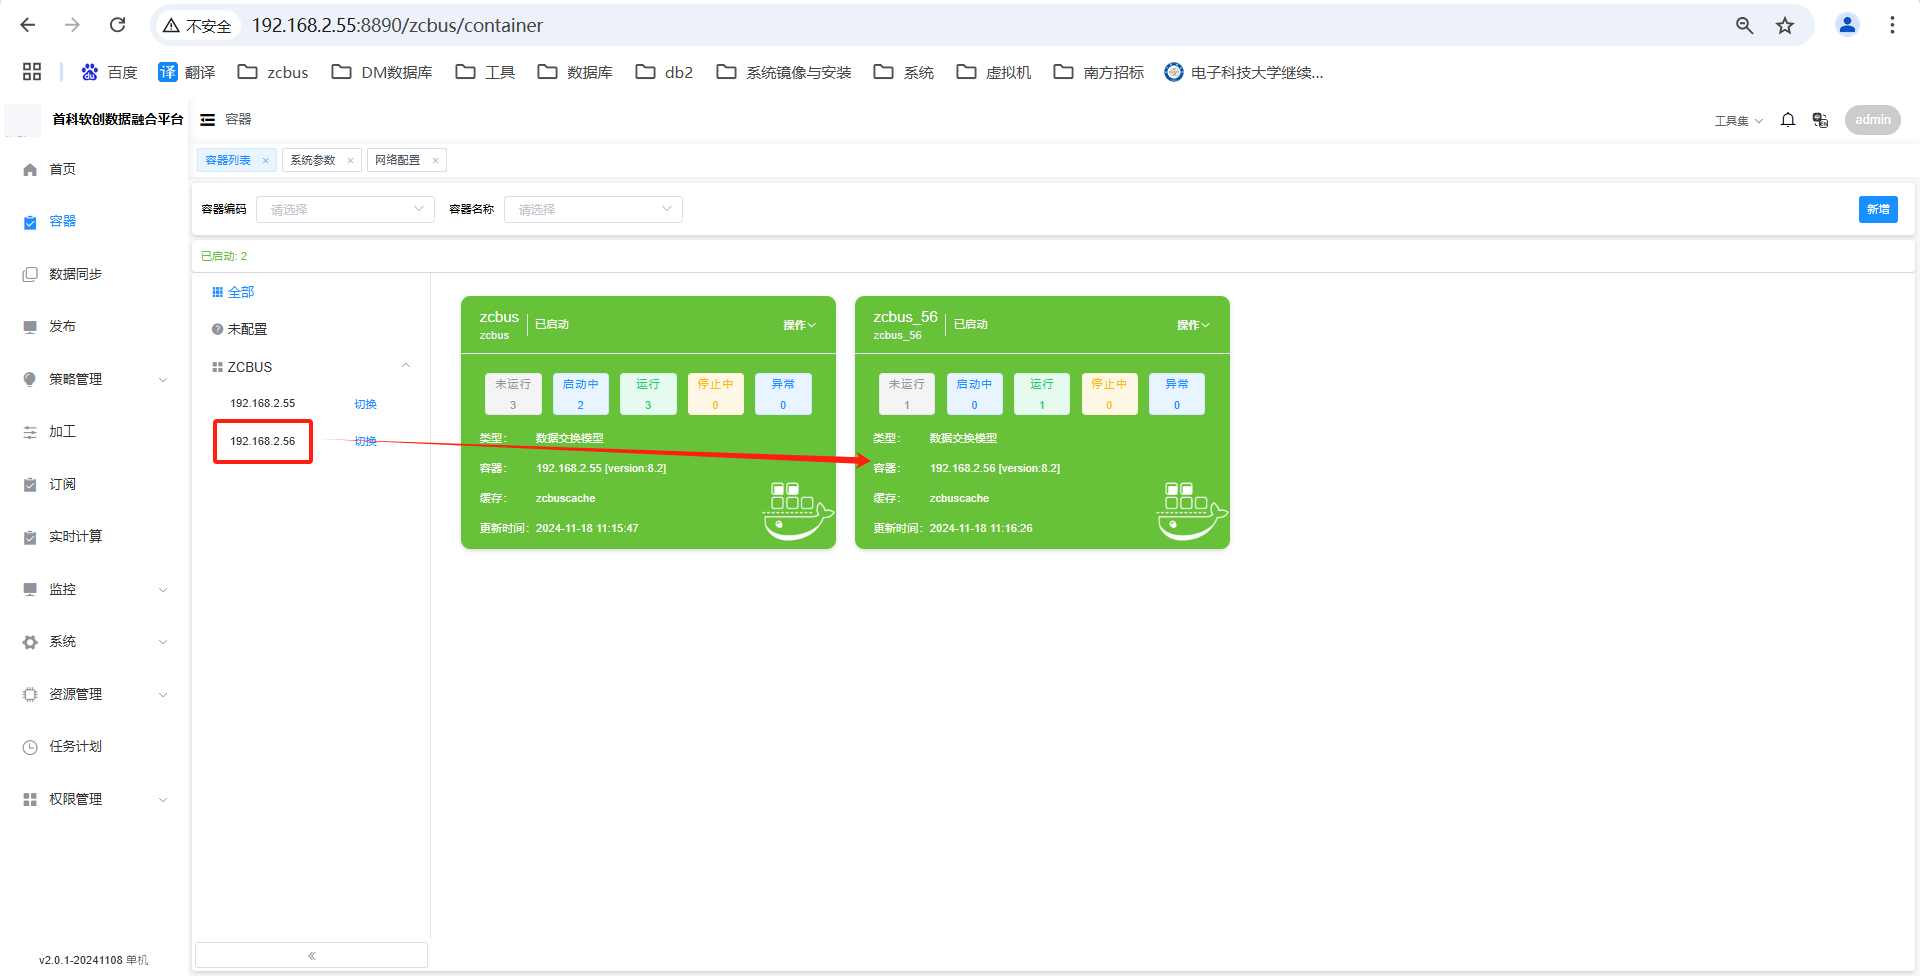1920x976 pixels.
Task: Click the browser reload icon
Action: coord(117,25)
